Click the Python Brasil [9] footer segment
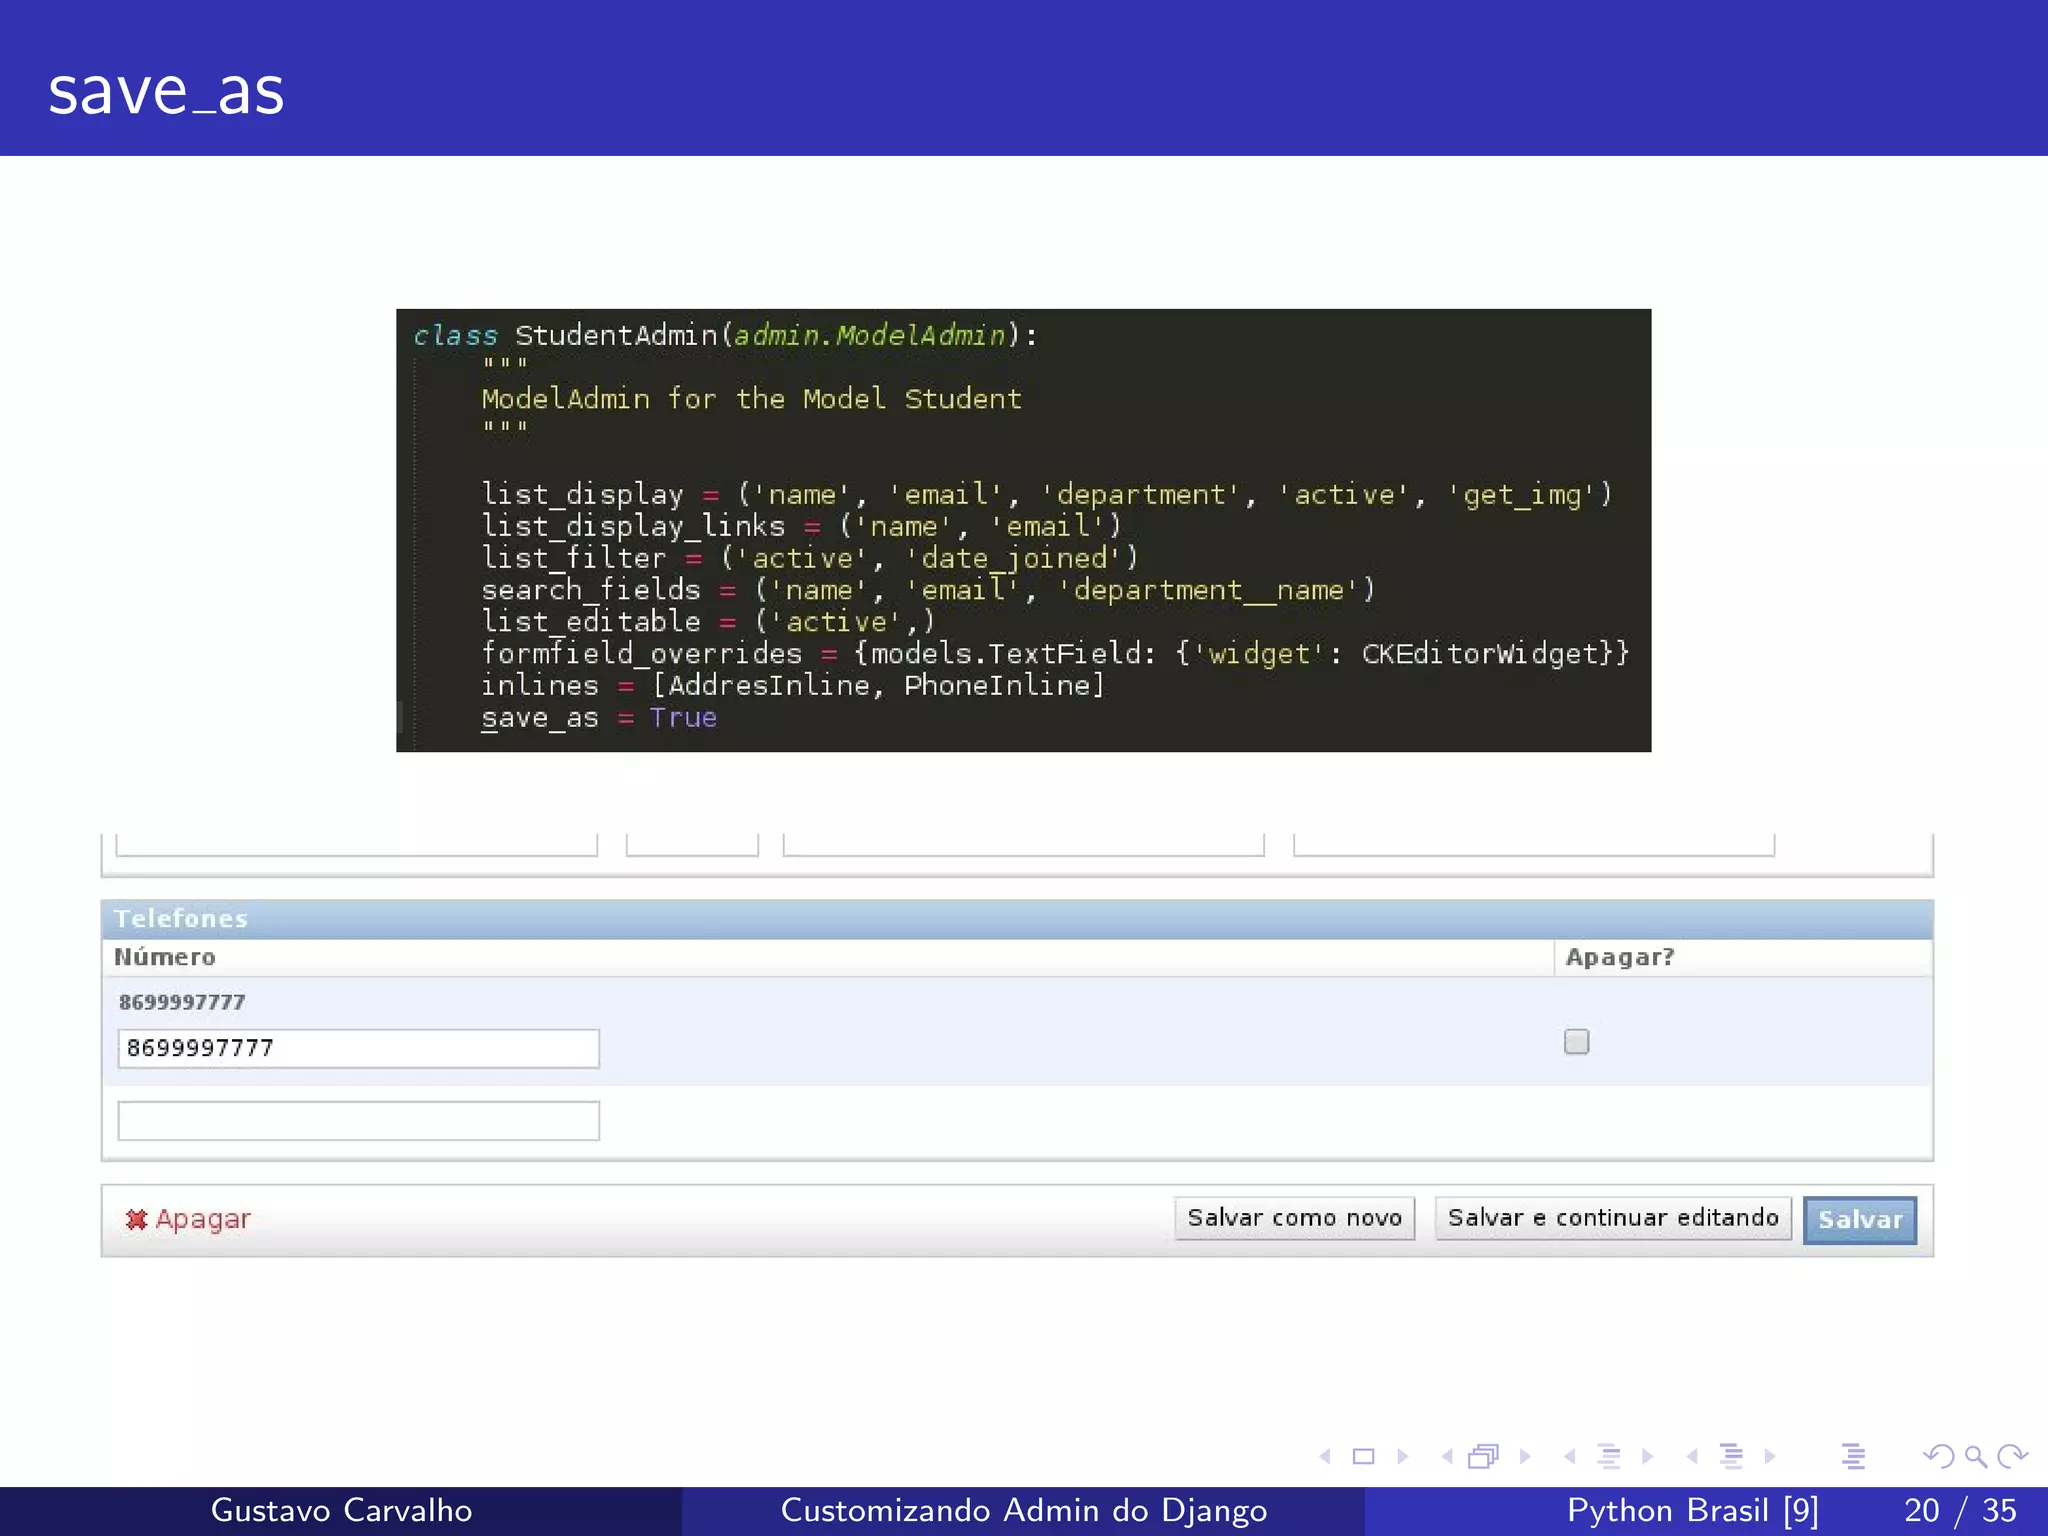Image resolution: width=2048 pixels, height=1536 pixels. coord(1692,1510)
